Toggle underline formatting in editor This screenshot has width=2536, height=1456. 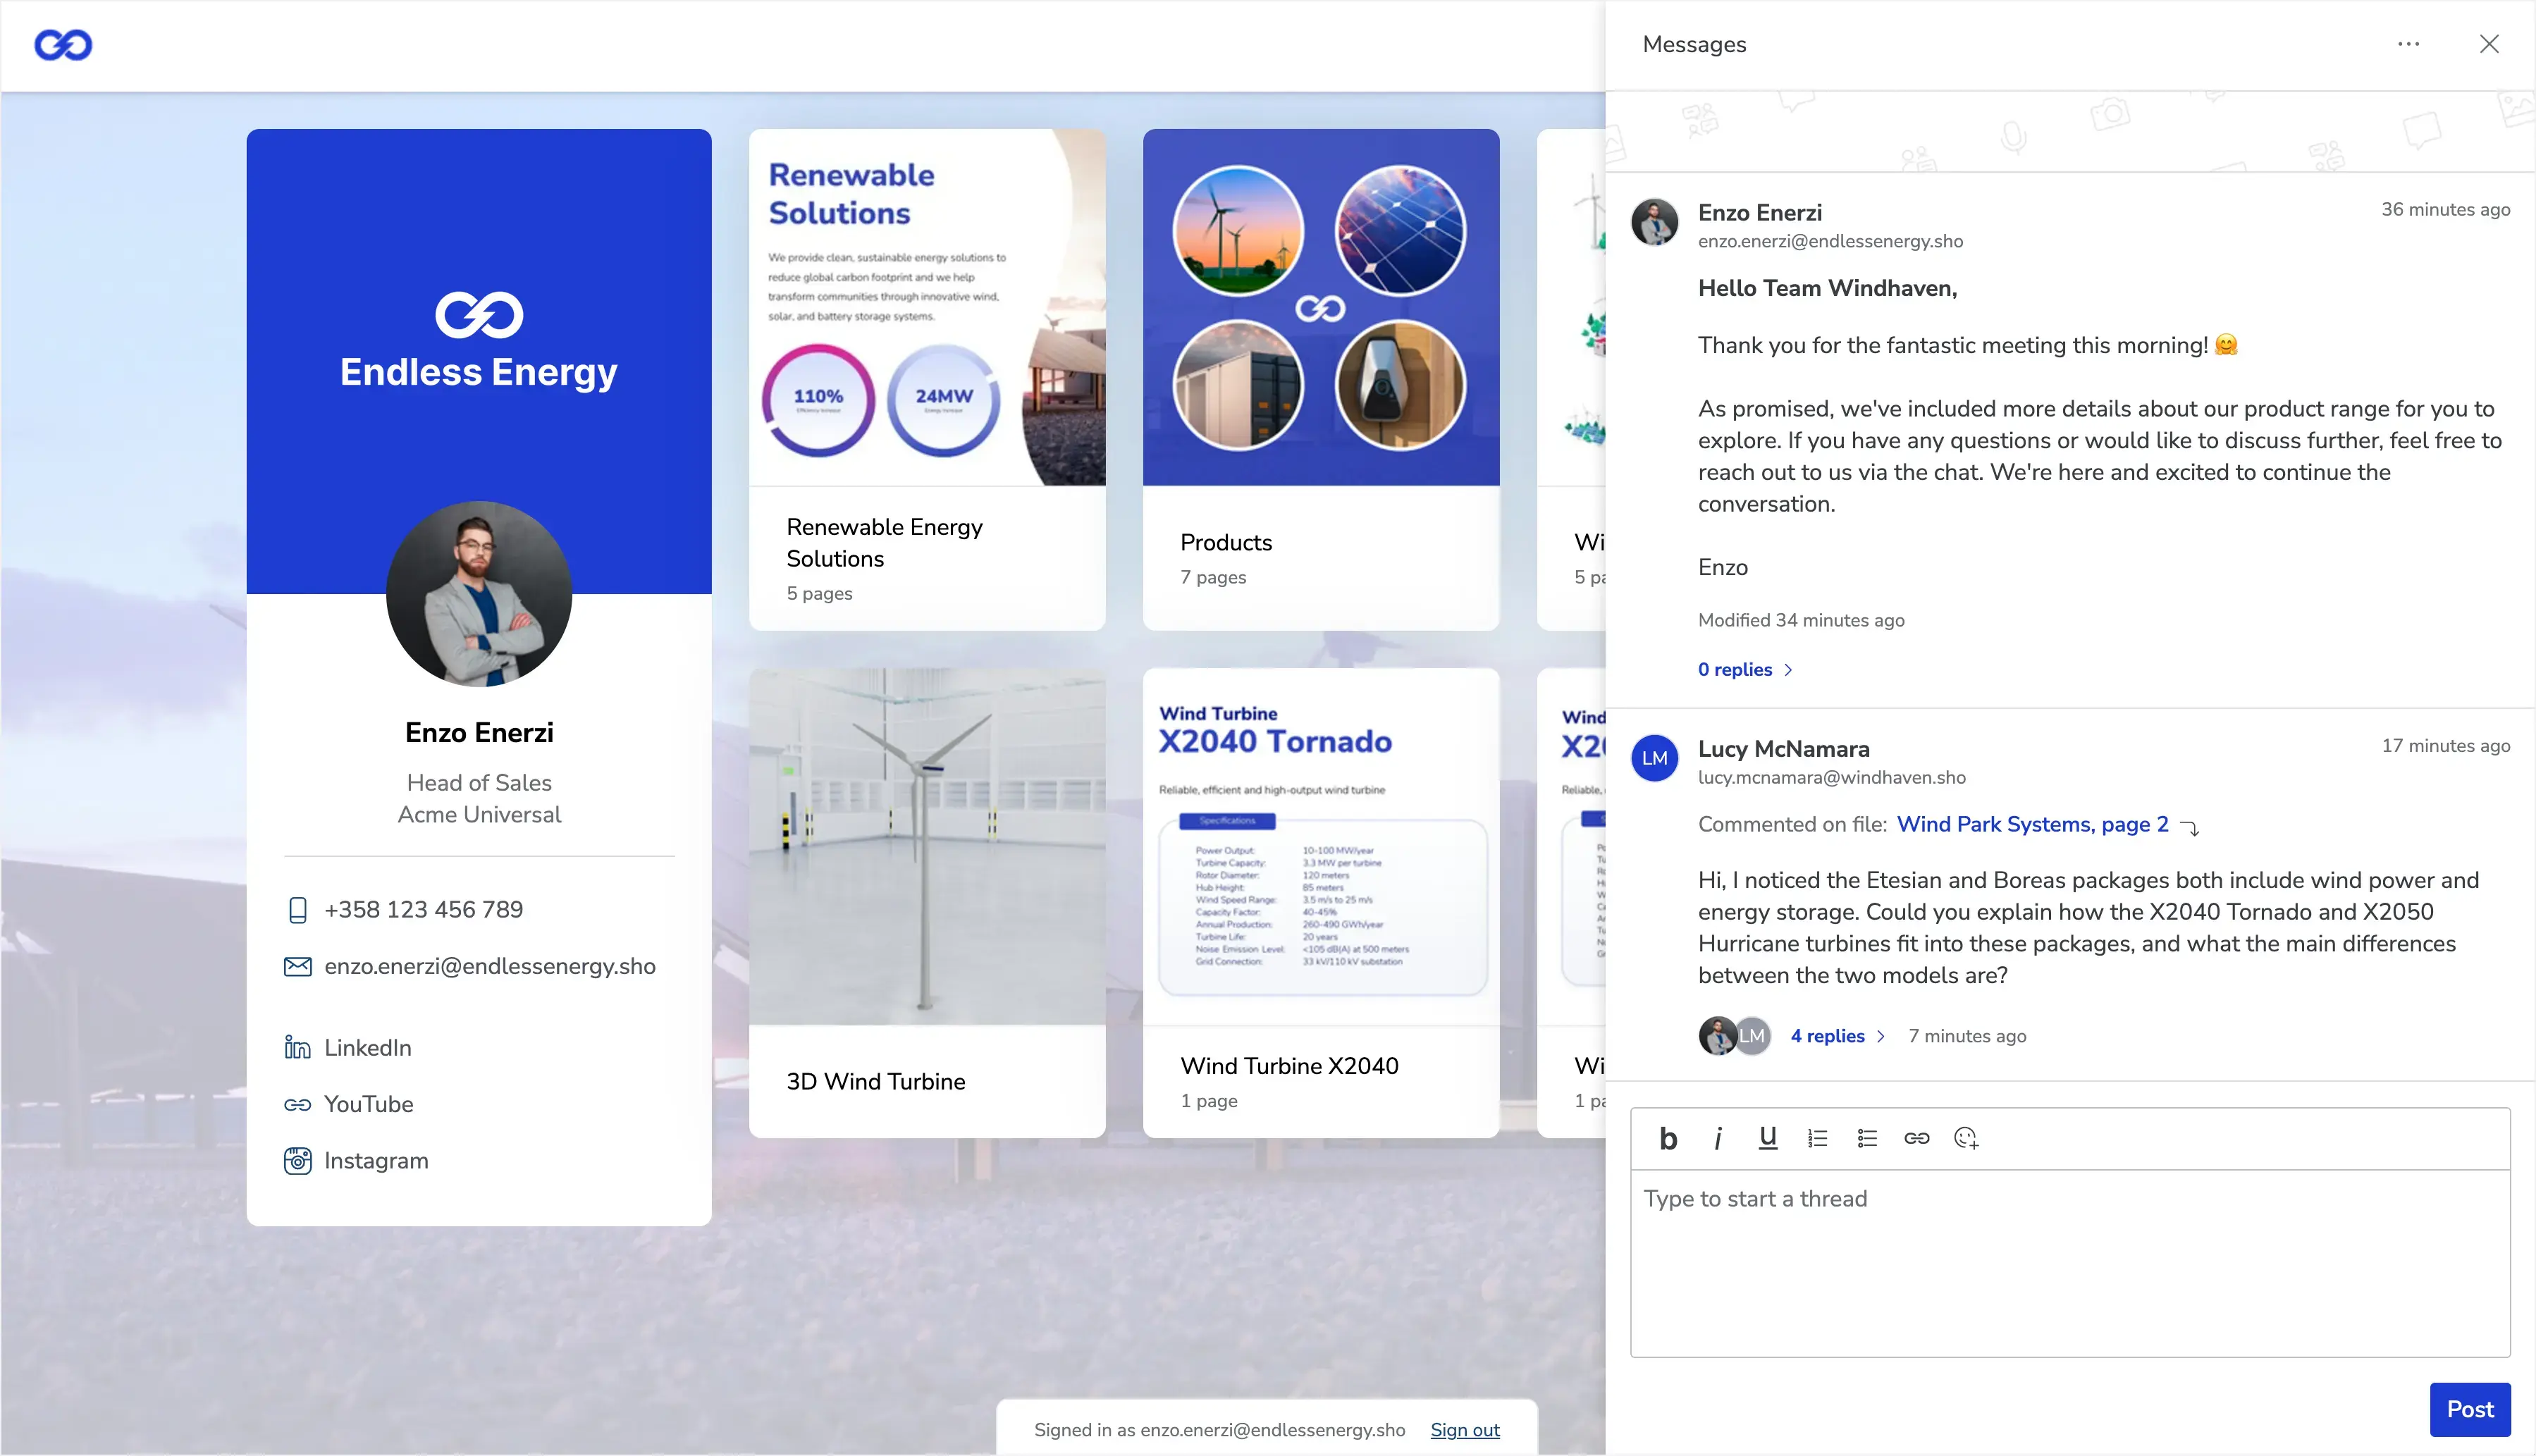point(1767,1138)
